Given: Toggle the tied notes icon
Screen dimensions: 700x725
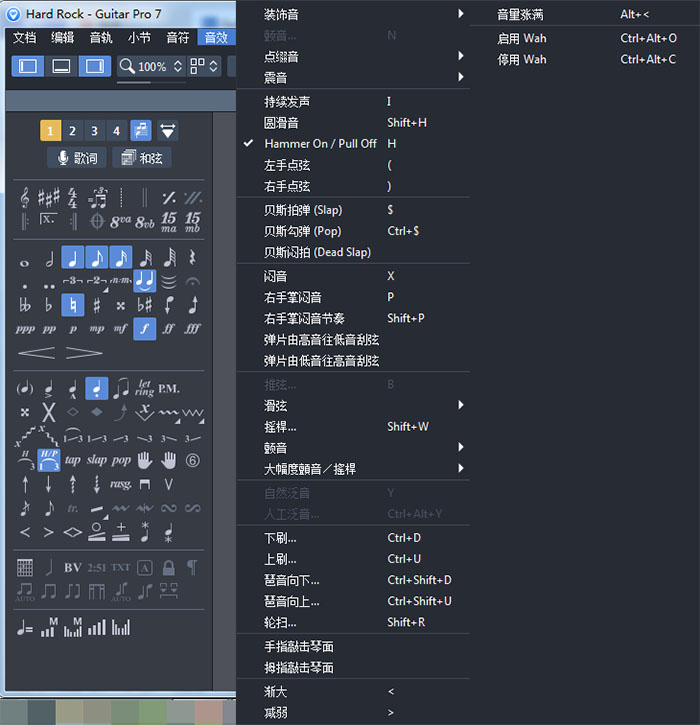Looking at the screenshot, I should pos(145,281).
